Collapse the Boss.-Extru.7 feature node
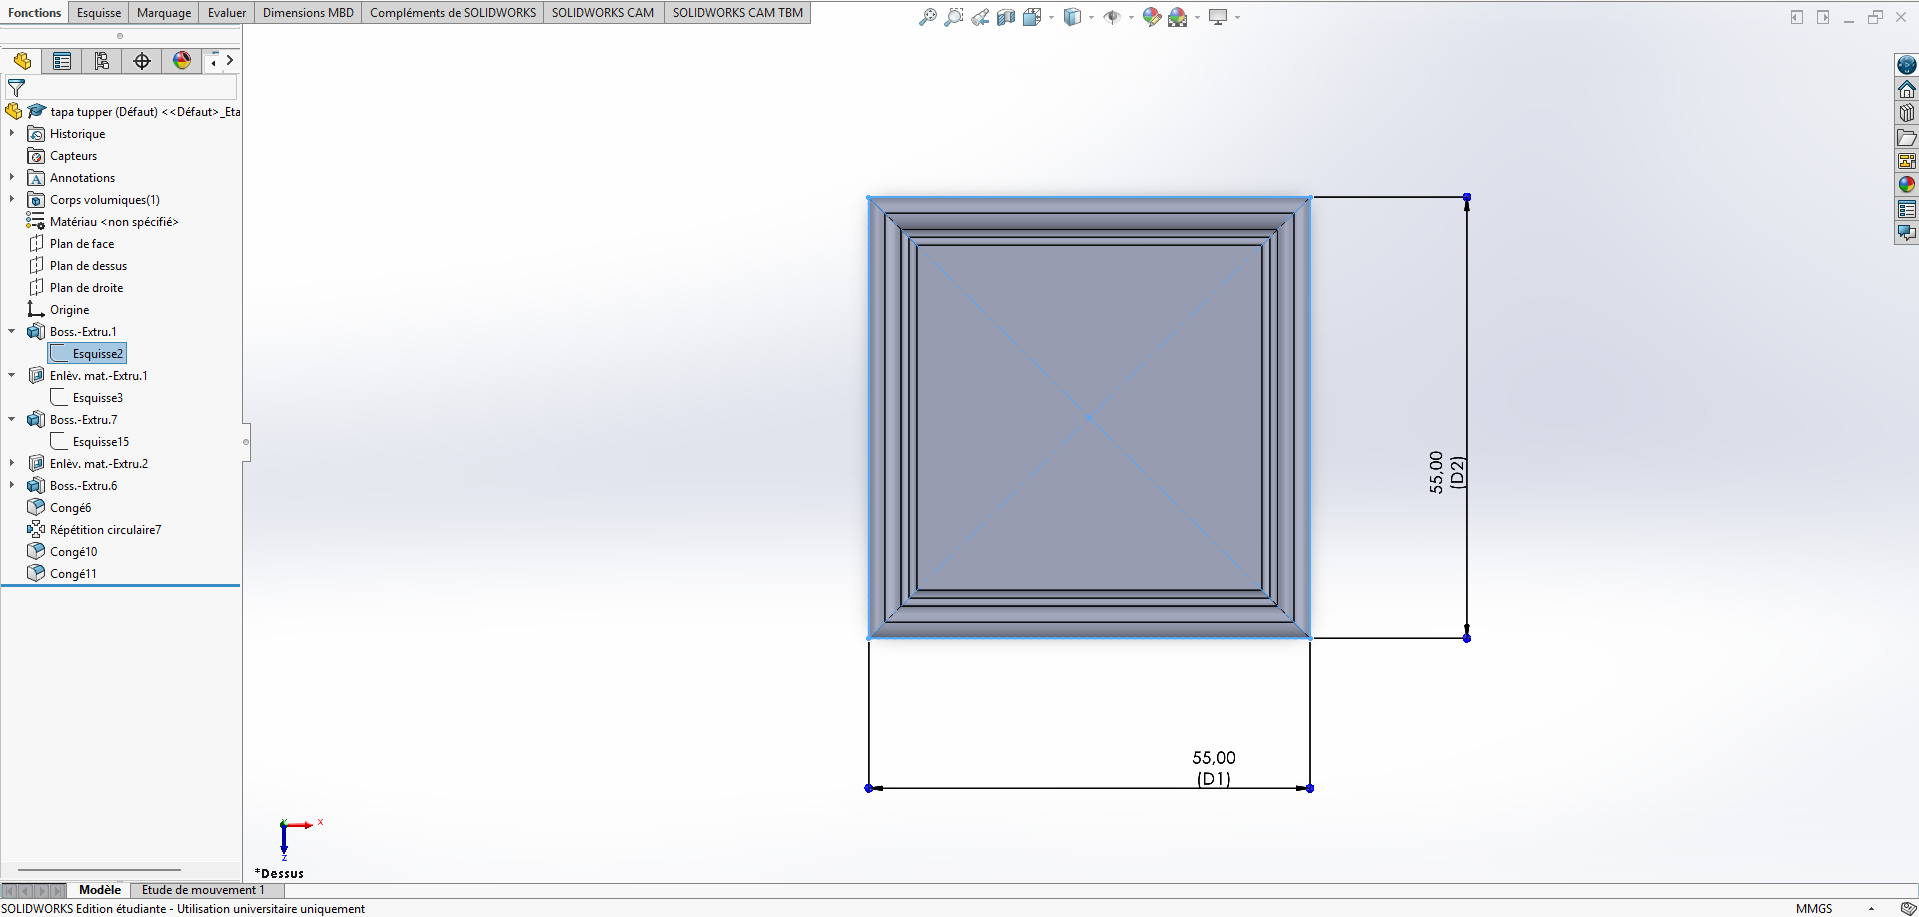 click(12, 419)
